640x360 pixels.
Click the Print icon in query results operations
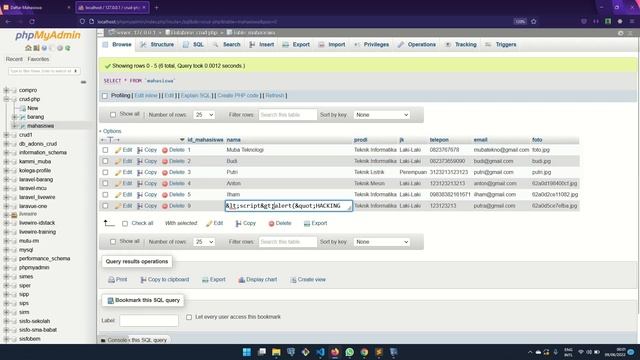(111, 280)
